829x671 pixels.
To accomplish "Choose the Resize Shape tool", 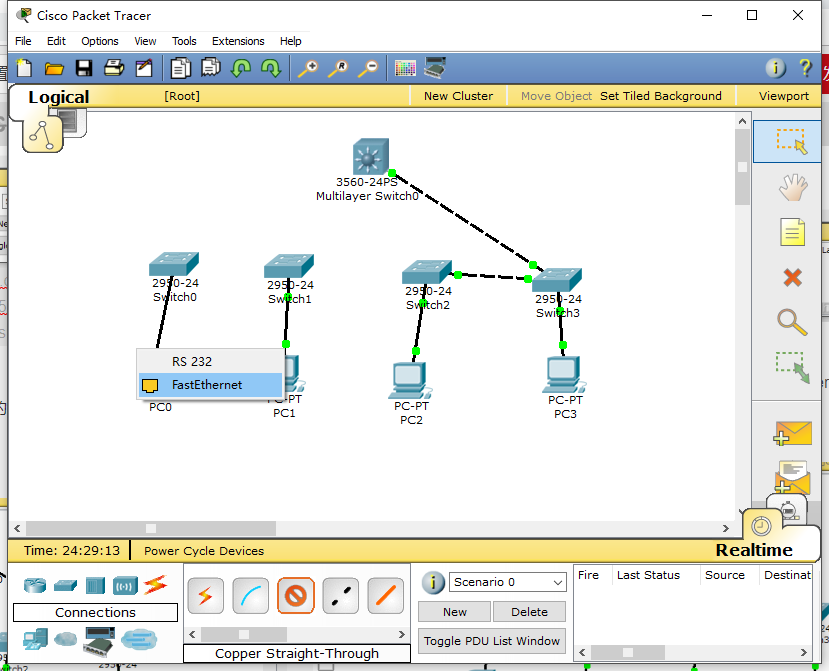I will click(793, 367).
